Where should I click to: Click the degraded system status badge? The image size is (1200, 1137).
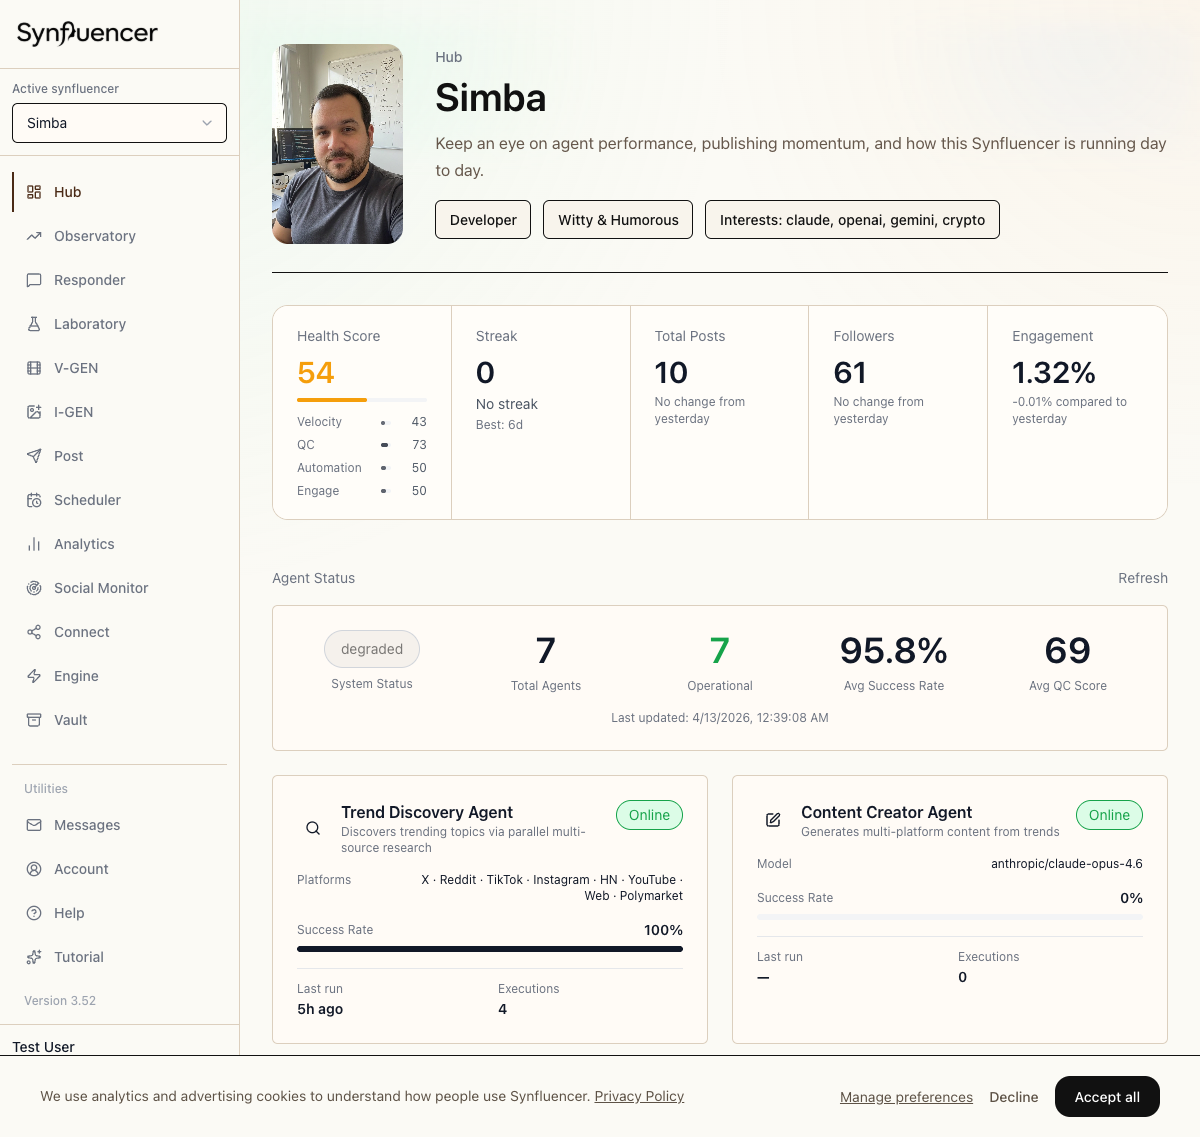pos(372,649)
